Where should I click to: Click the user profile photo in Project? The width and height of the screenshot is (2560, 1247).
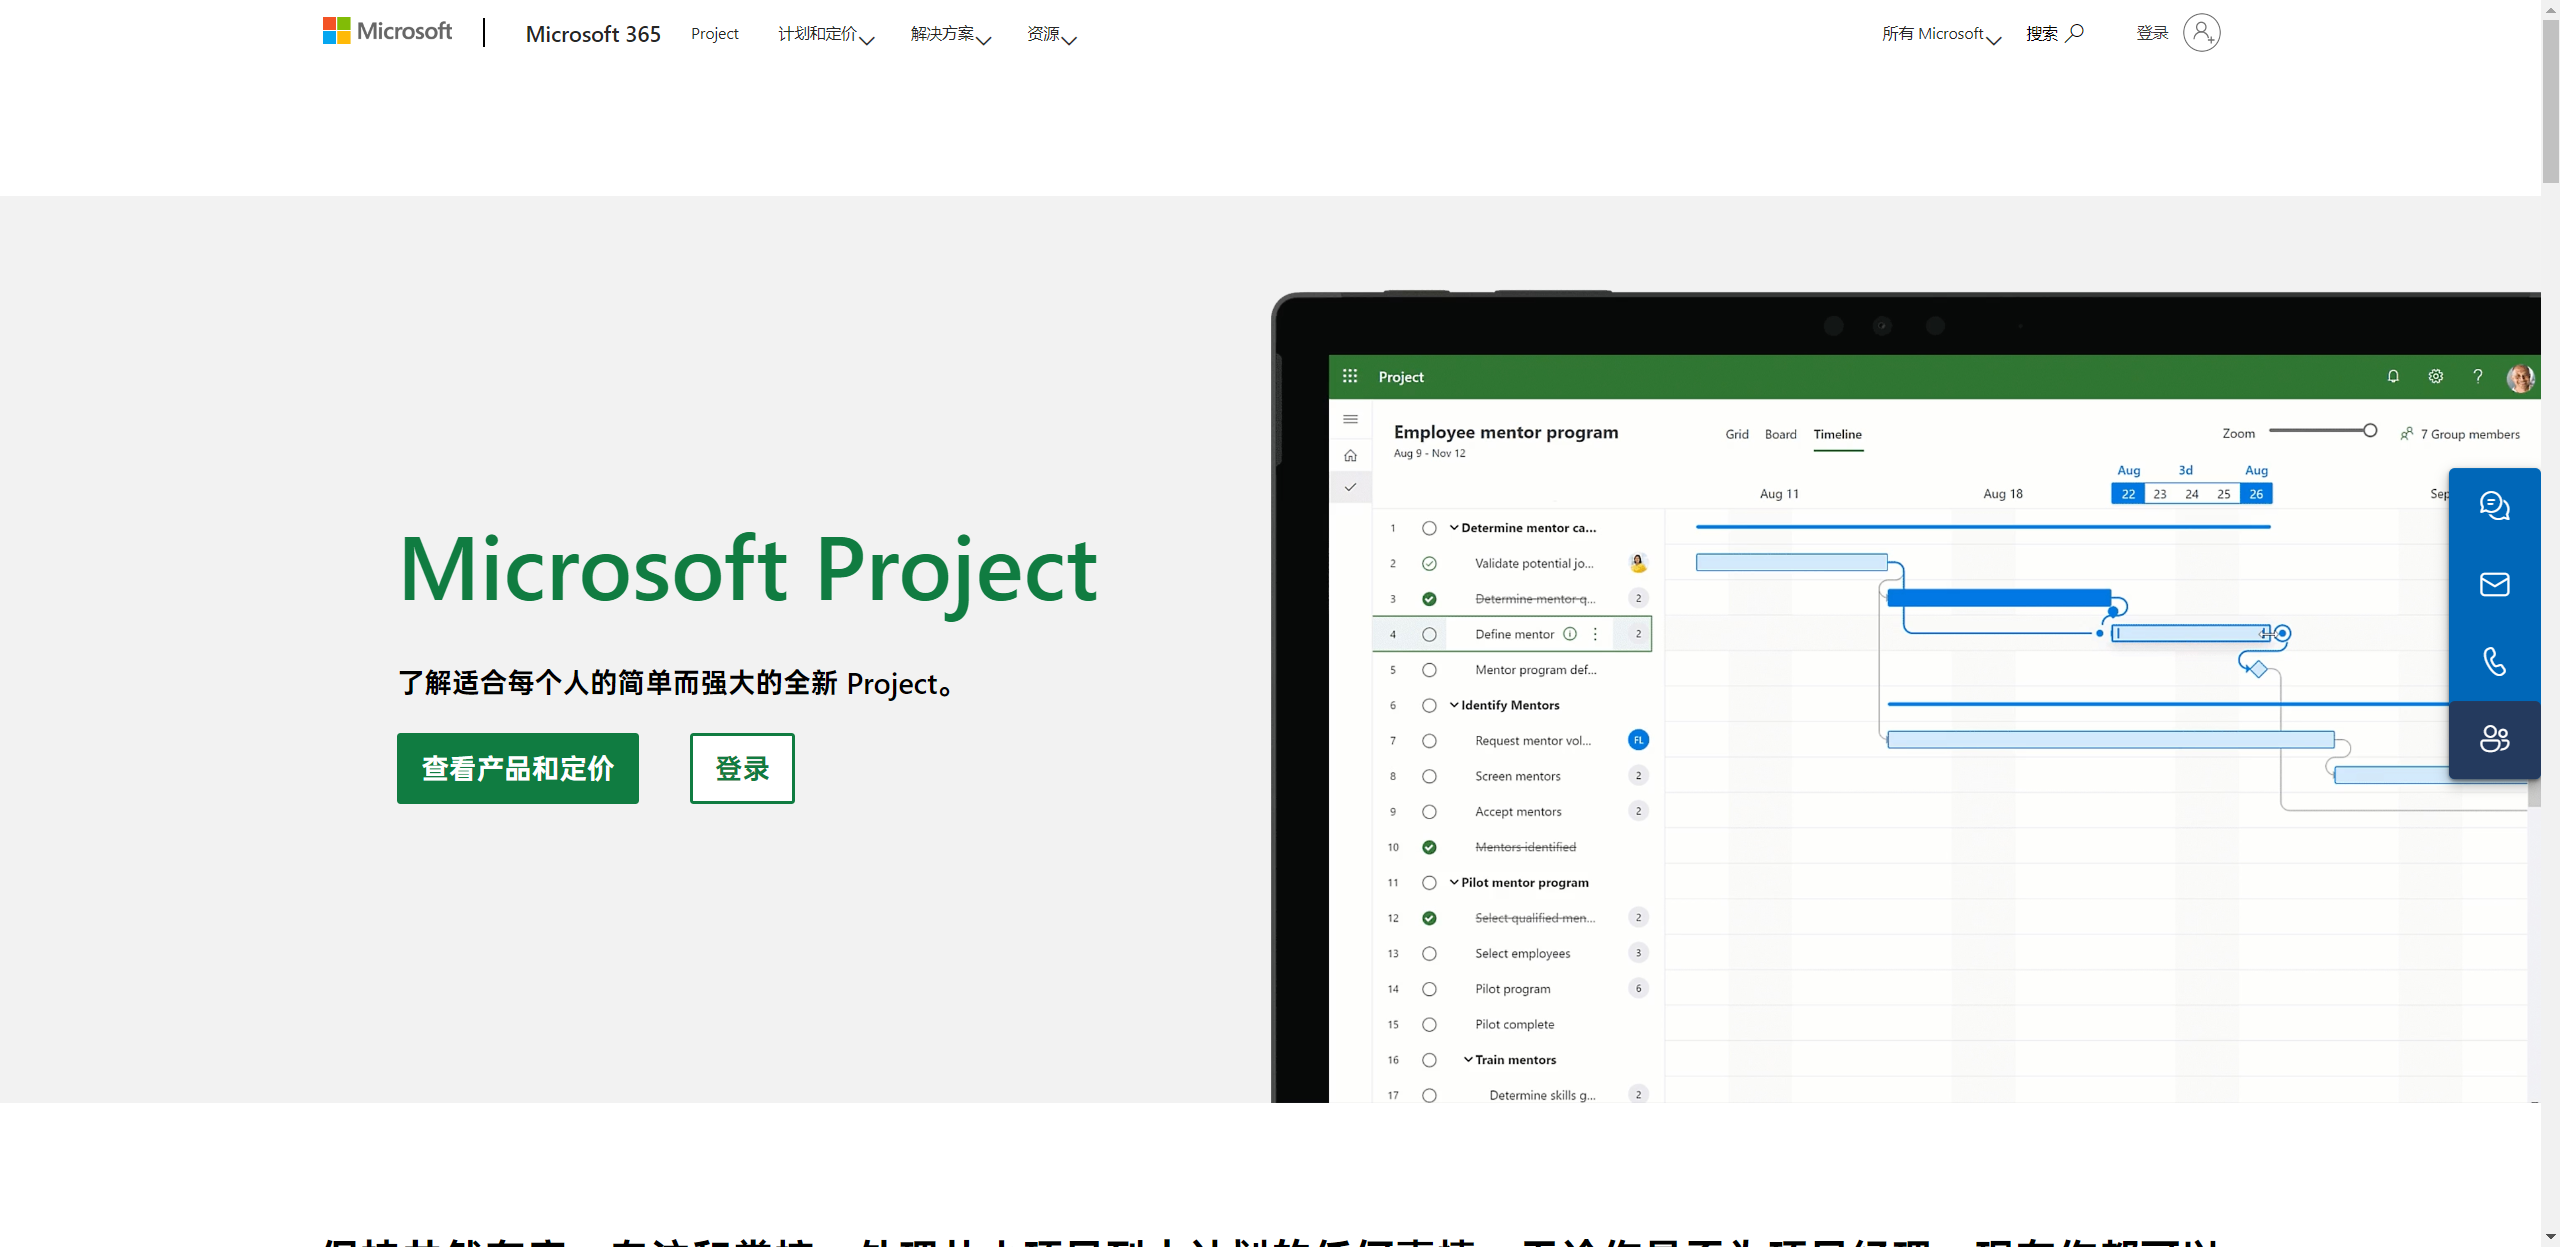click(2520, 377)
